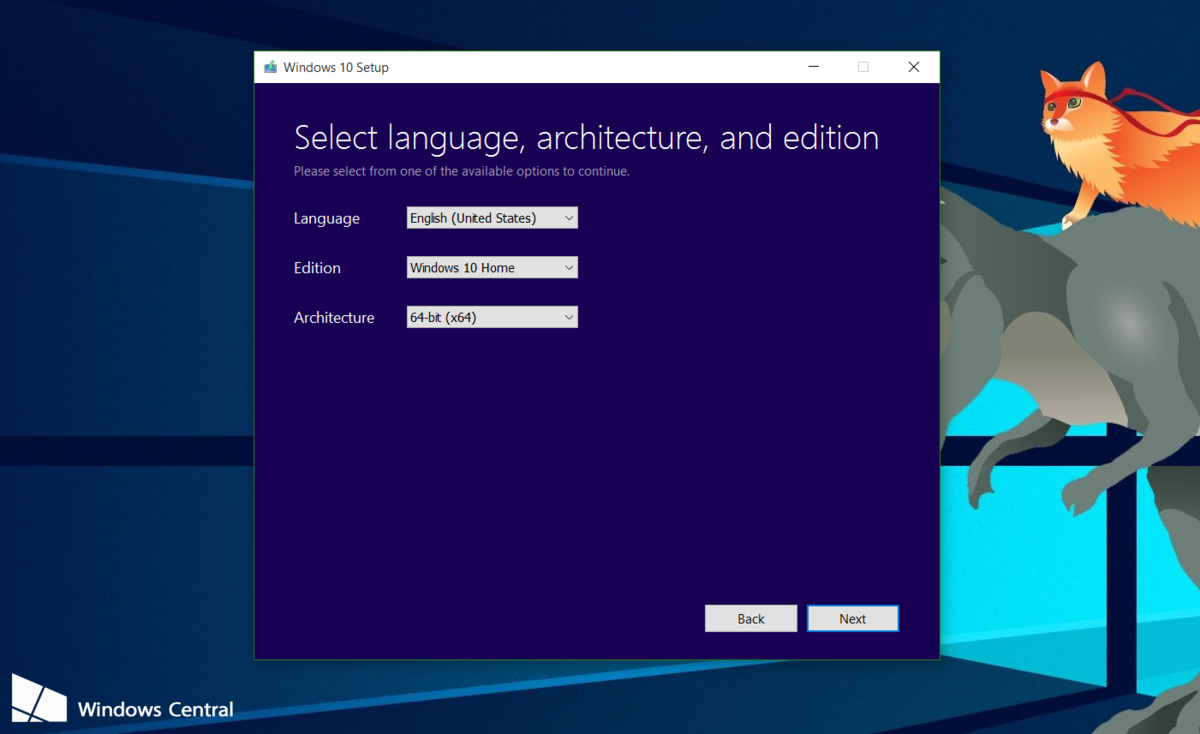Minimize the Windows 10 Setup window
The height and width of the screenshot is (734, 1200).
(x=814, y=67)
